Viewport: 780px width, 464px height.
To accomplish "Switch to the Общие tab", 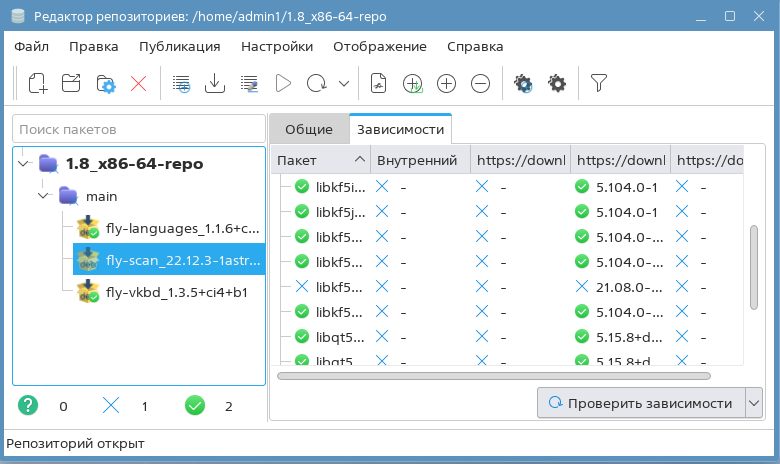I will click(309, 129).
